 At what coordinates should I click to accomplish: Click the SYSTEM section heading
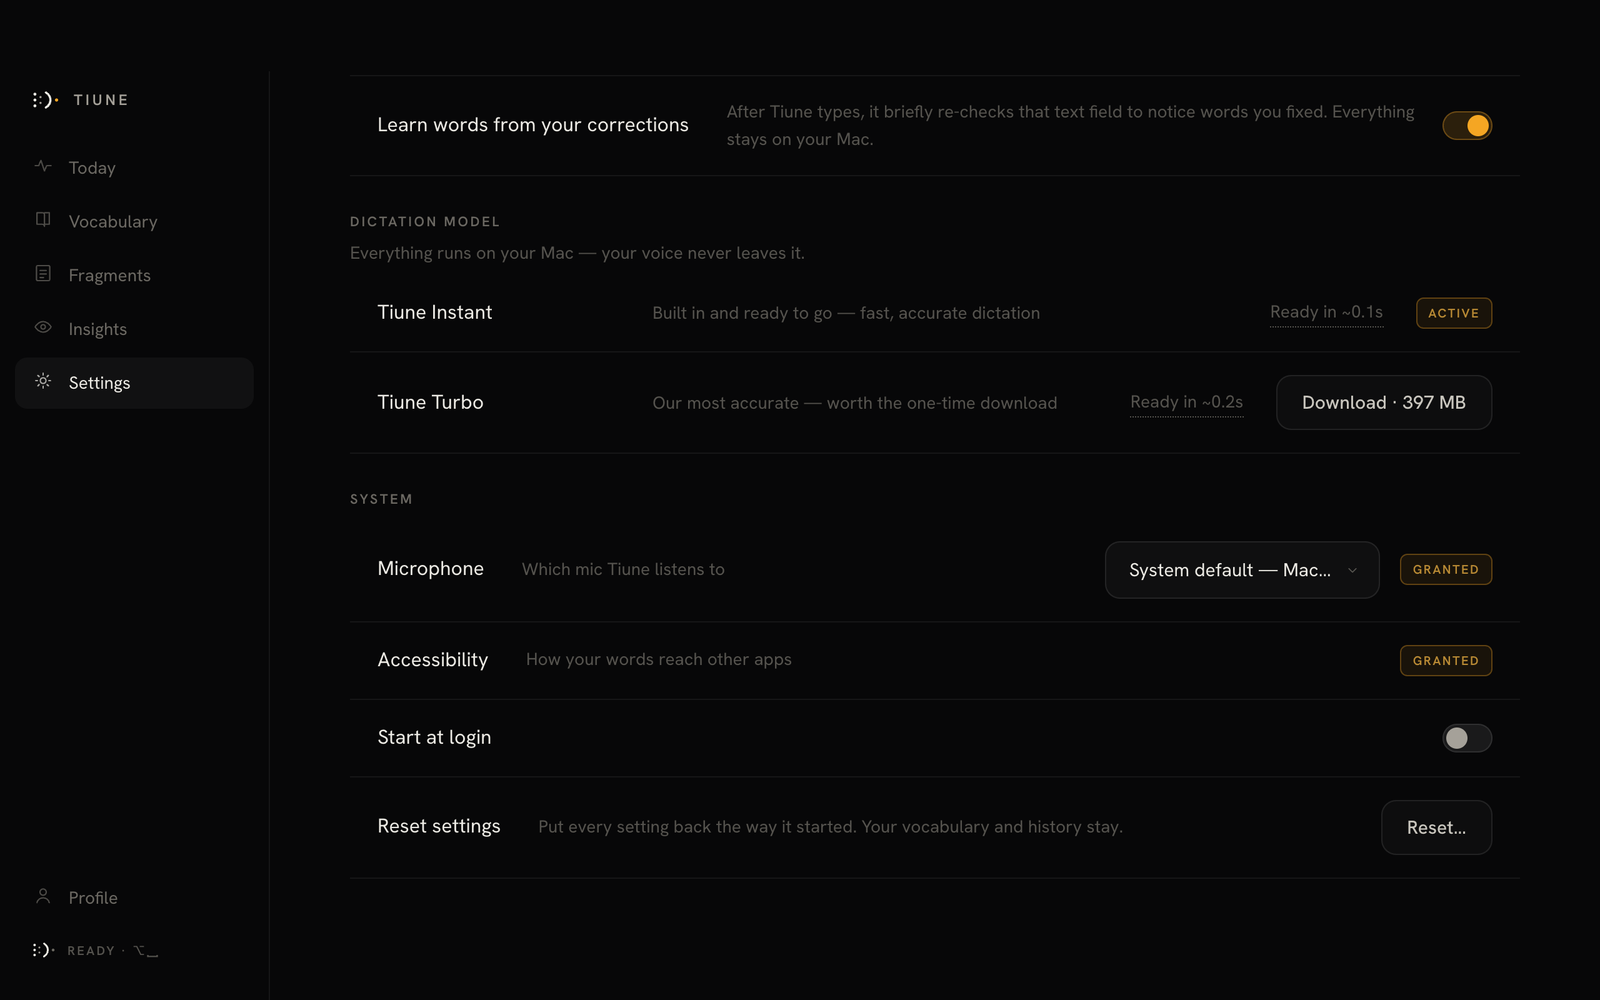pyautogui.click(x=381, y=499)
